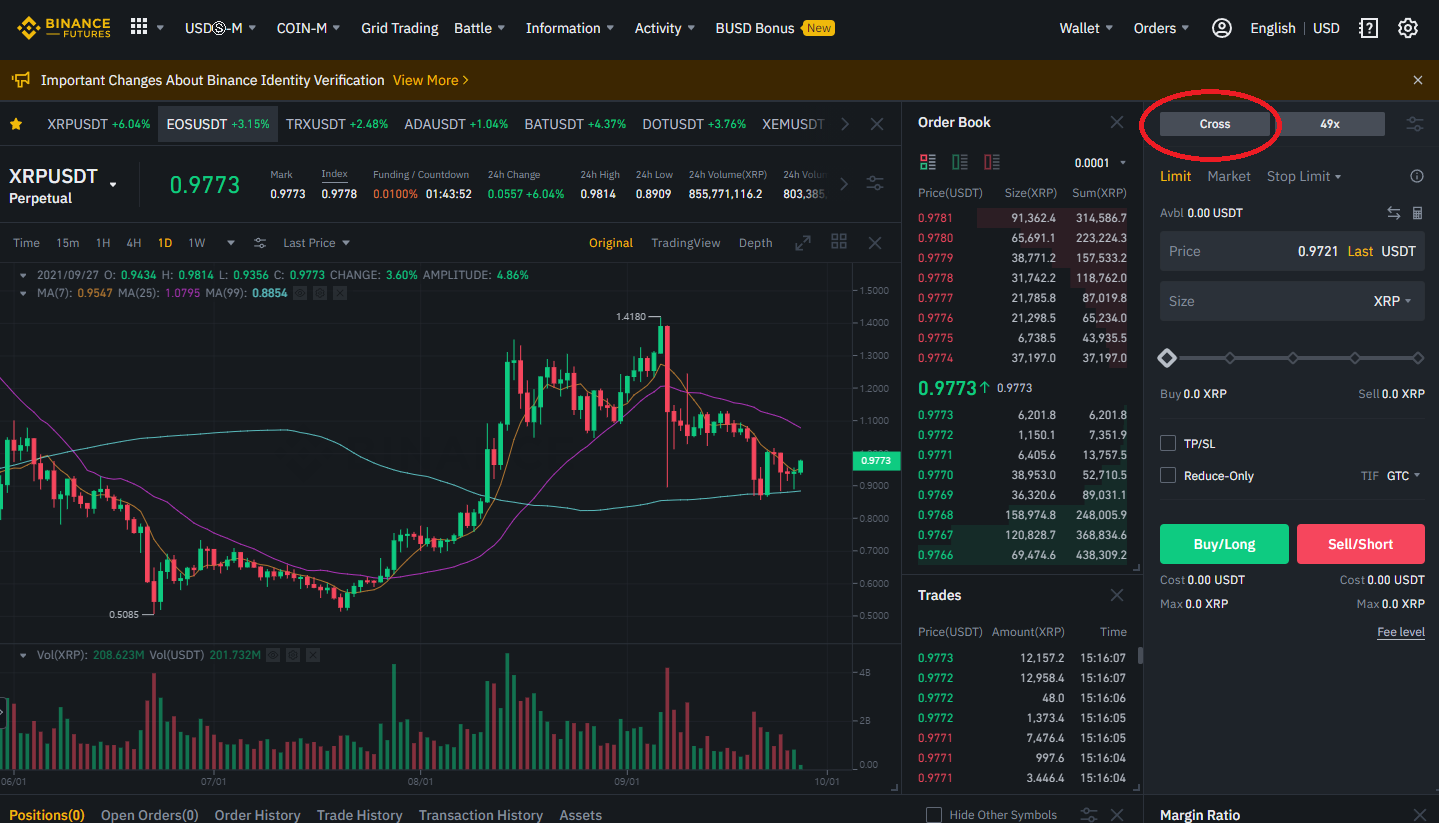The height and width of the screenshot is (823, 1439).
Task: Select the Cross margin mode button
Action: (x=1215, y=124)
